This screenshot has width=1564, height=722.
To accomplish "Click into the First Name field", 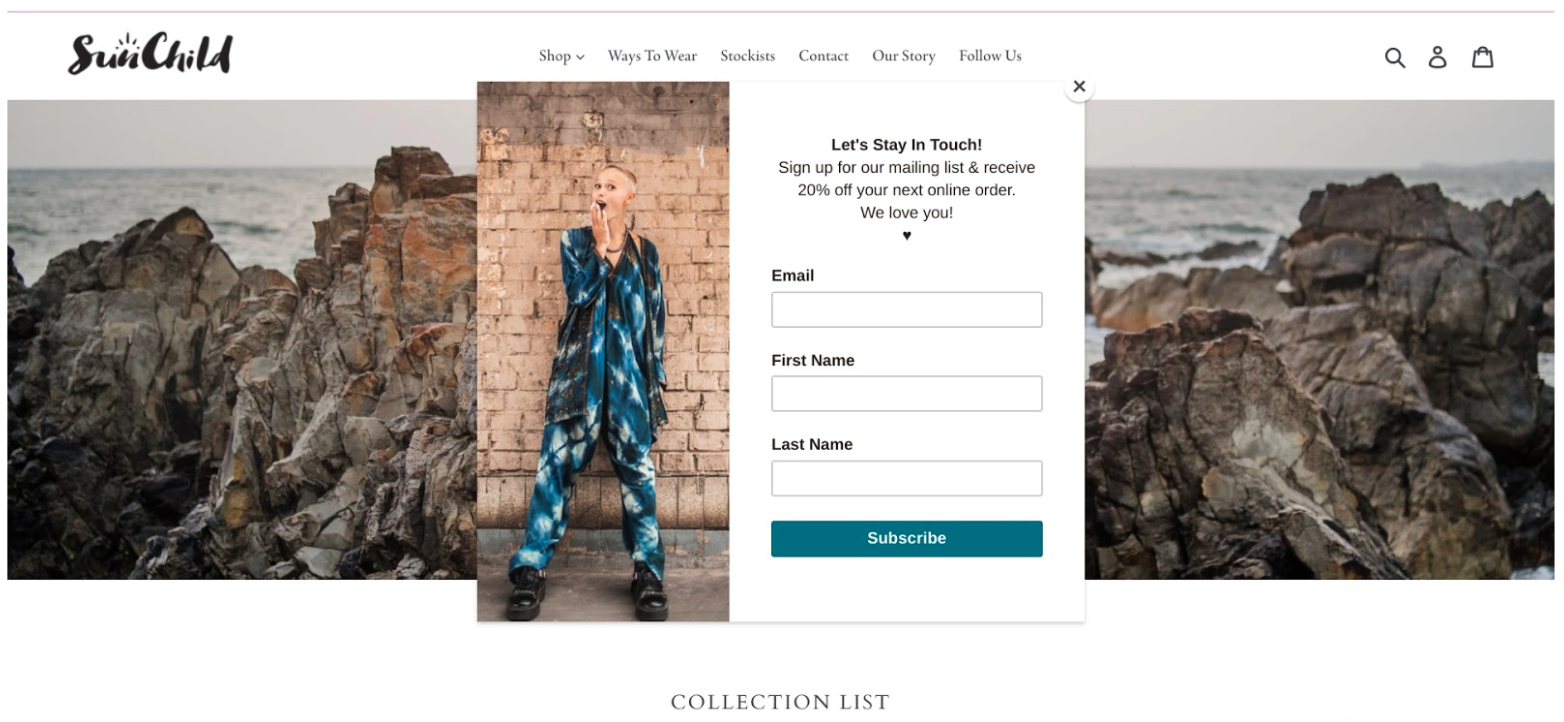I will [x=906, y=394].
